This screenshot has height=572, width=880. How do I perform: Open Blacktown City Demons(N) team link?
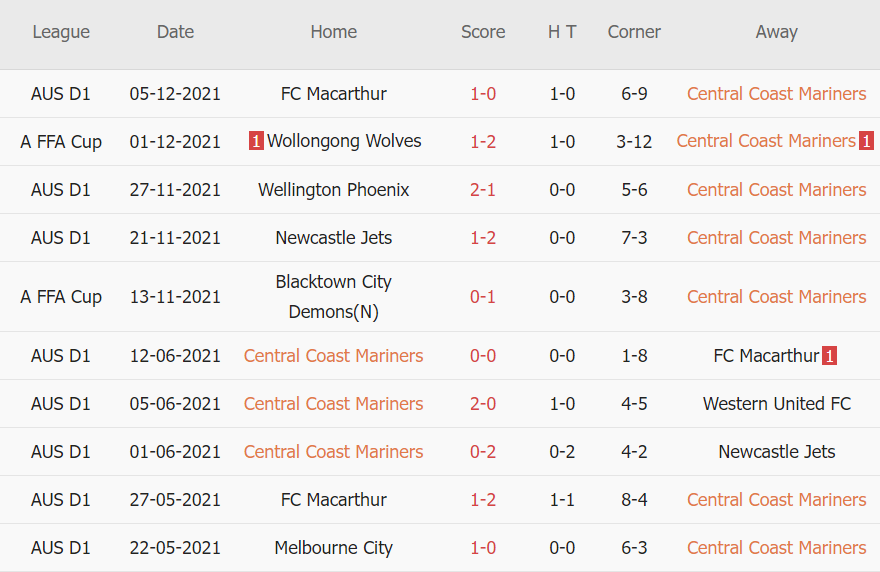[333, 296]
